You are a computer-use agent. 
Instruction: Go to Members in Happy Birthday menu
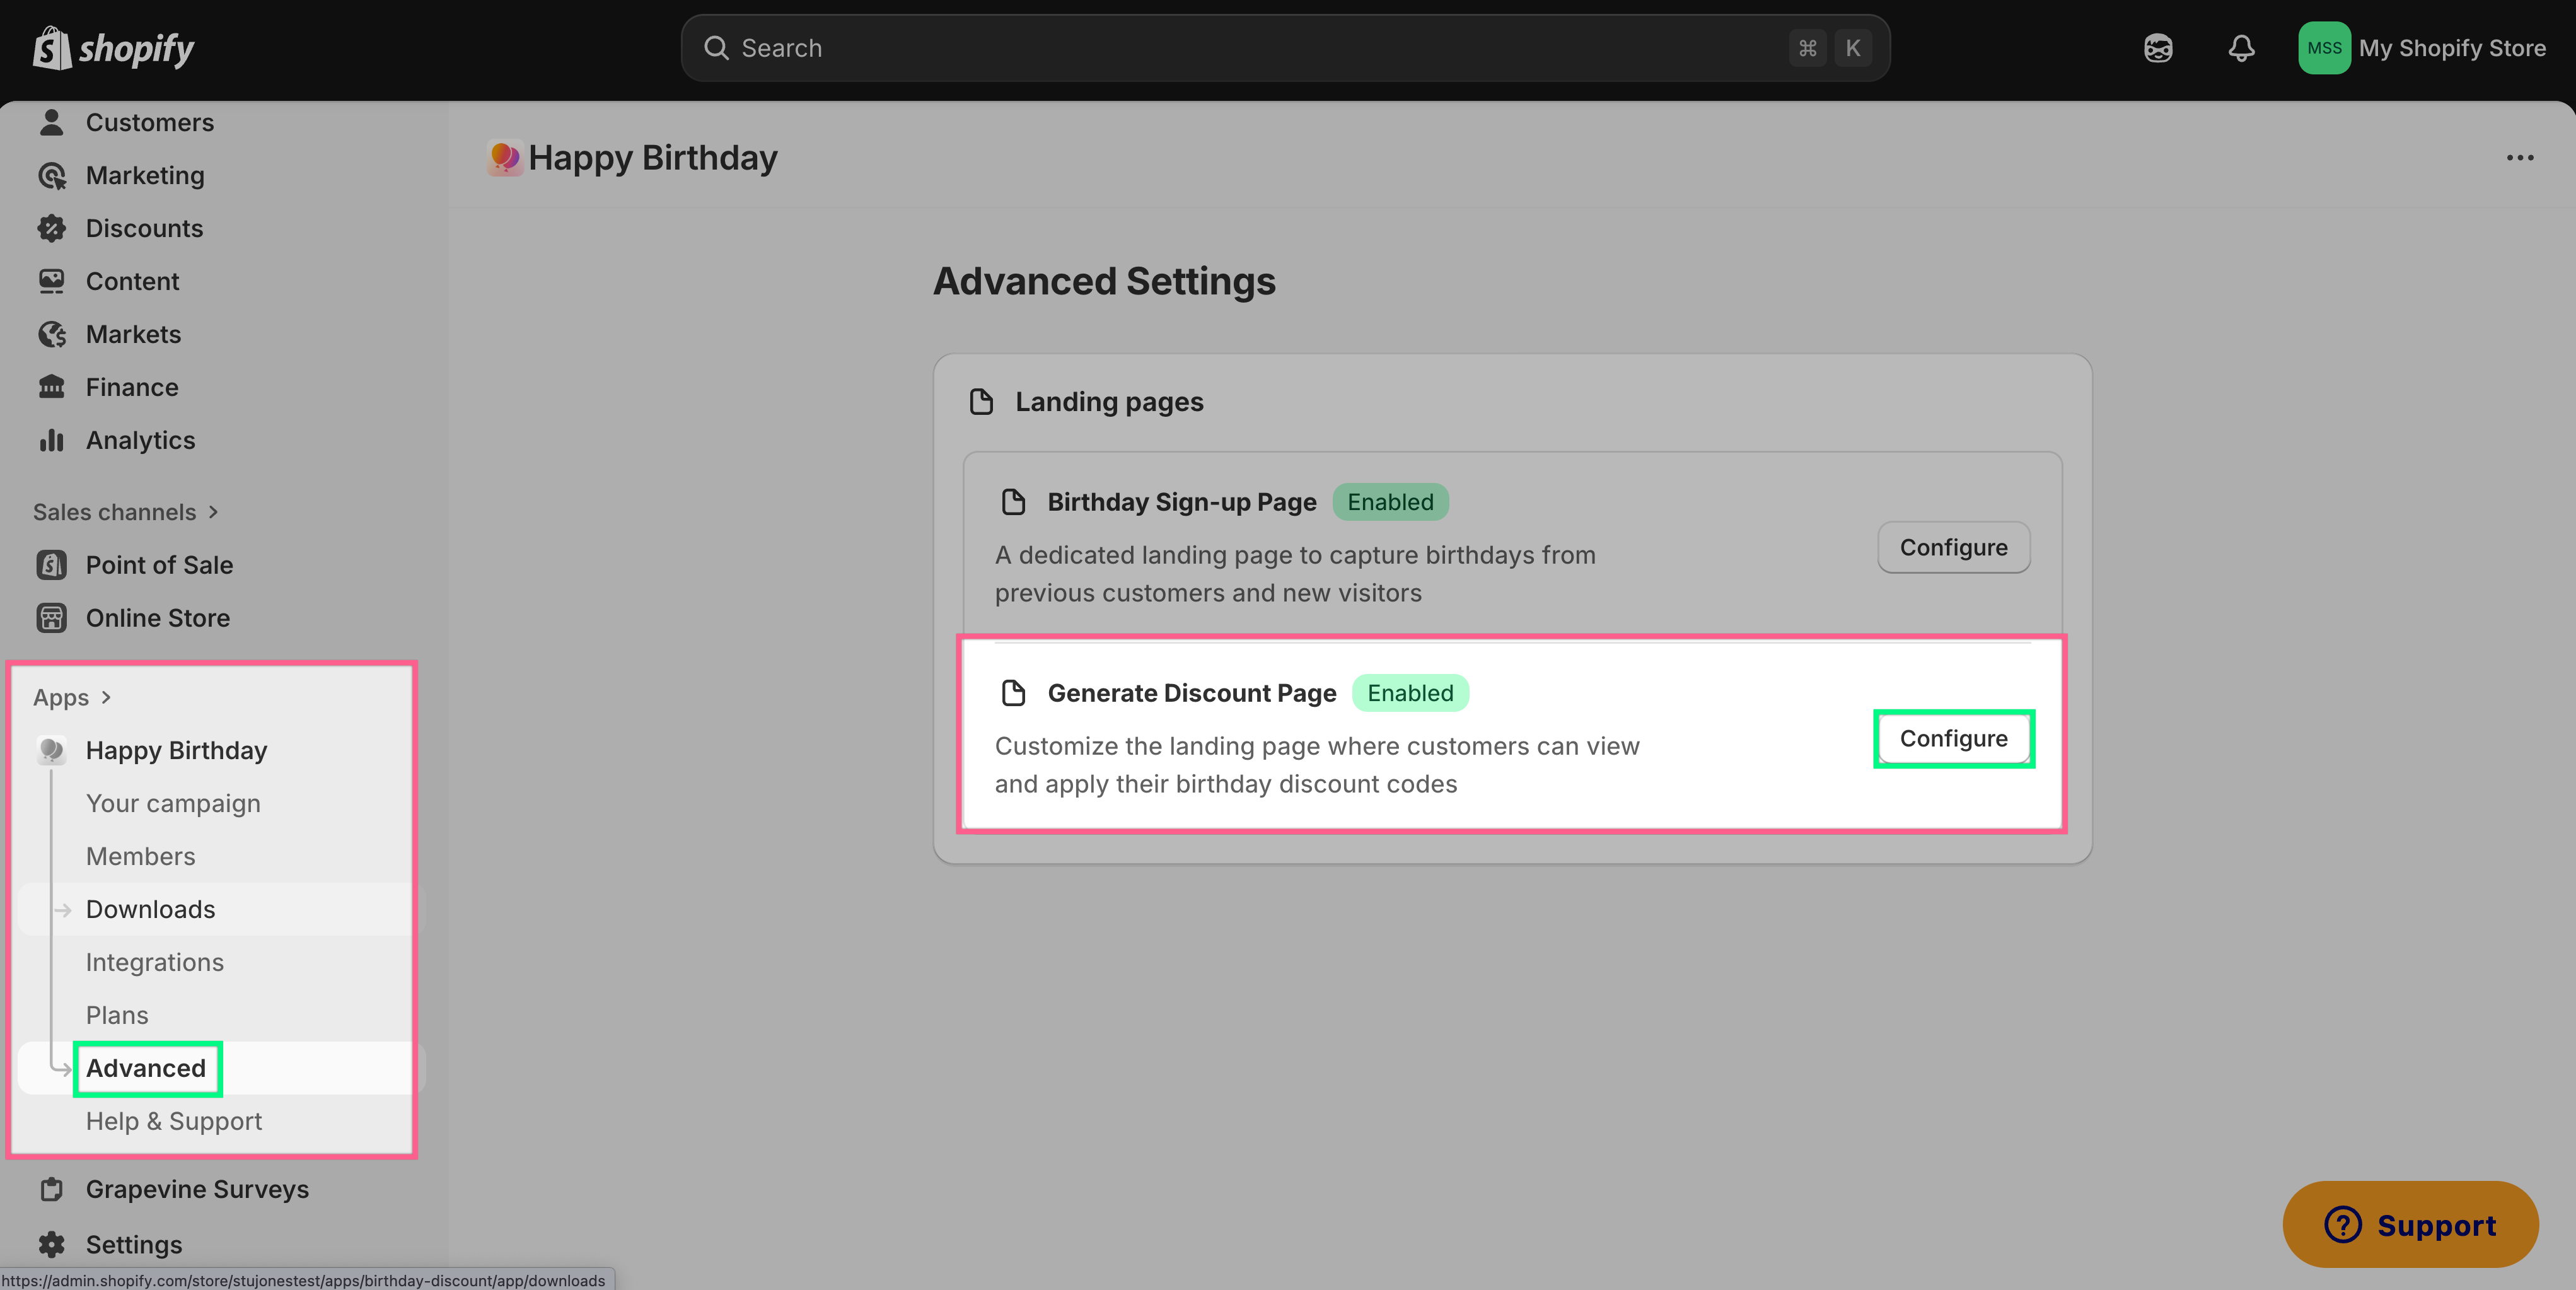tap(141, 856)
